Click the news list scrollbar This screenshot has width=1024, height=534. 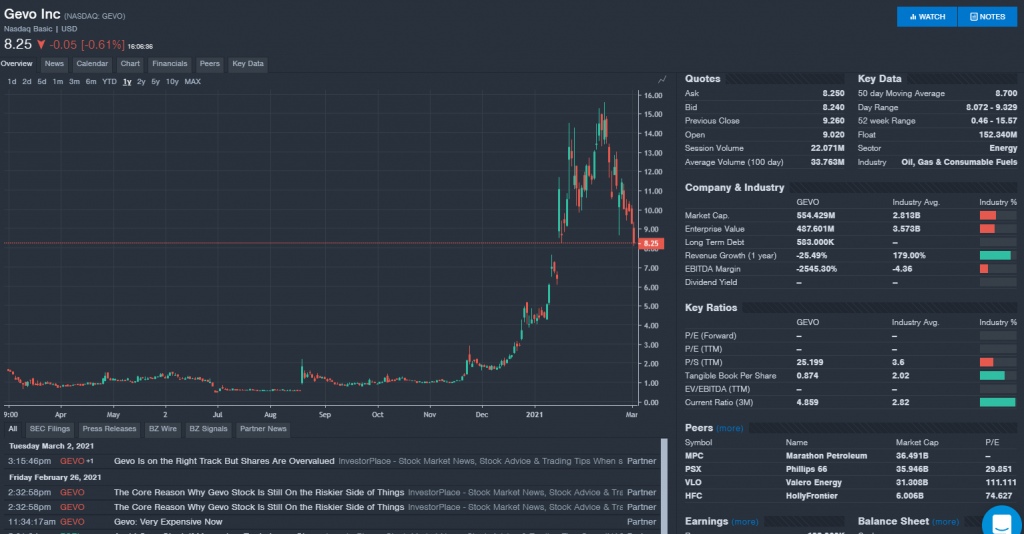click(664, 486)
